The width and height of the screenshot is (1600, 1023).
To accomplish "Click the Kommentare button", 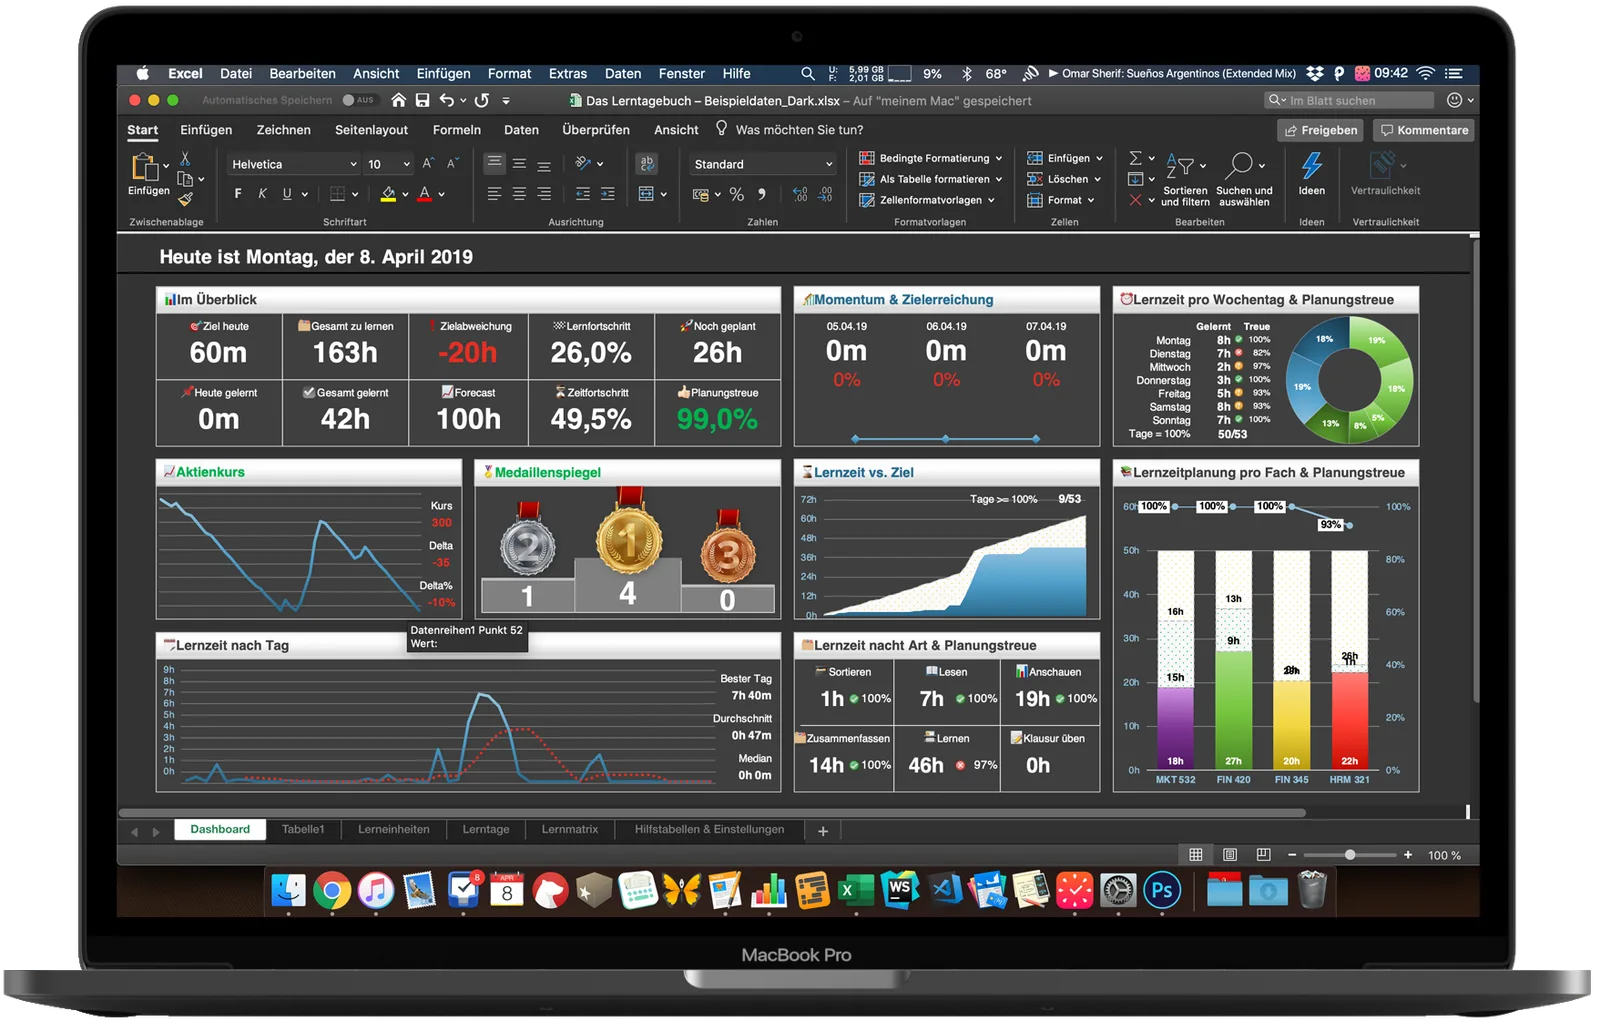I will pyautogui.click(x=1423, y=130).
